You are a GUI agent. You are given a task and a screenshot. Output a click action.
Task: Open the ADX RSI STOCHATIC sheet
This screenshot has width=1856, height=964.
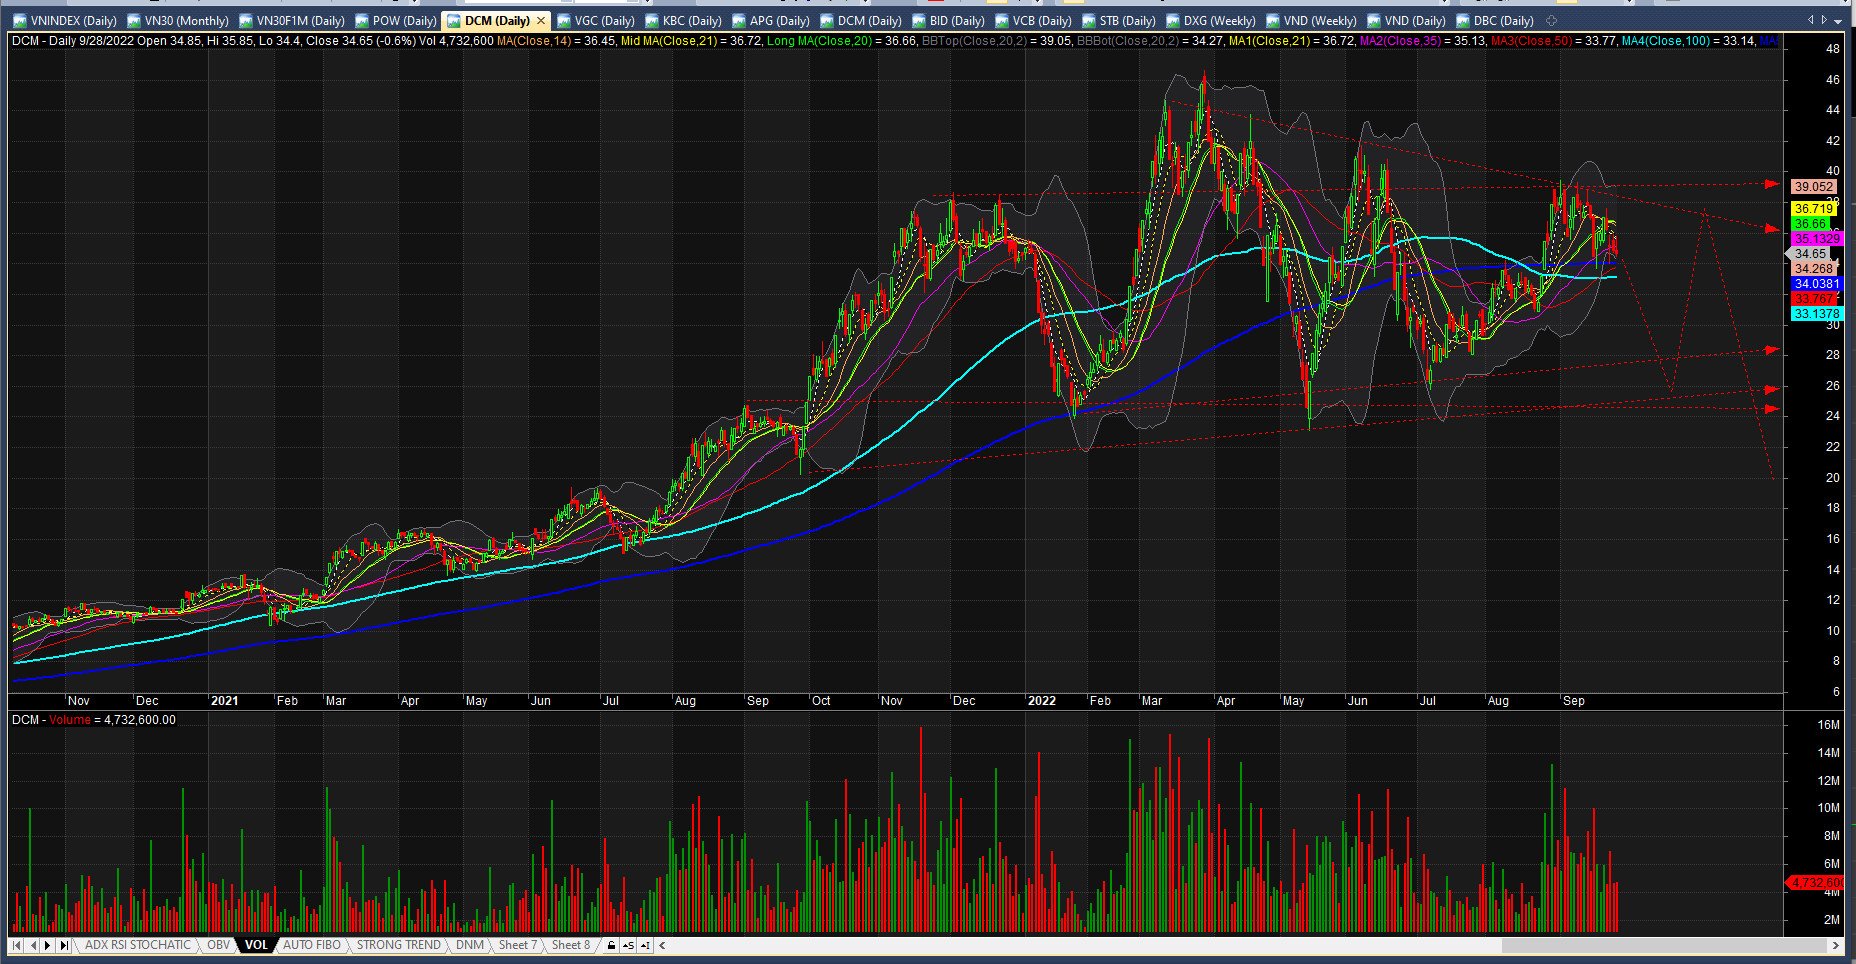[137, 945]
